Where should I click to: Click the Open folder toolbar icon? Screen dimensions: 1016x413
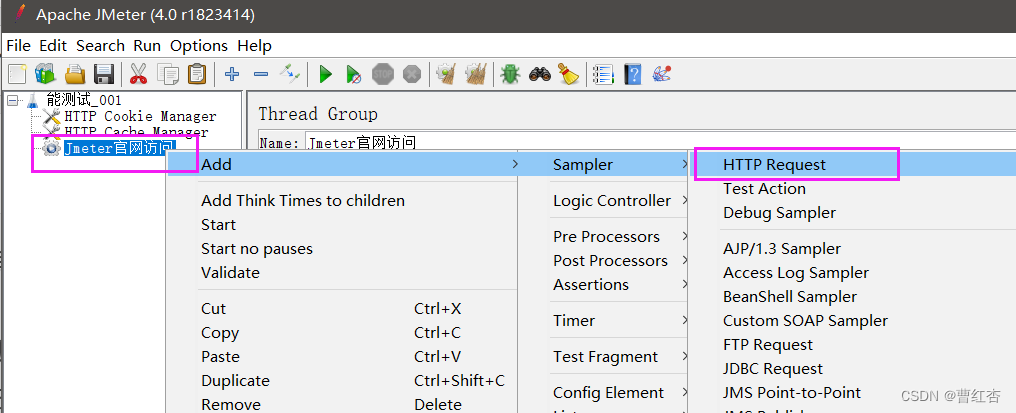click(75, 74)
